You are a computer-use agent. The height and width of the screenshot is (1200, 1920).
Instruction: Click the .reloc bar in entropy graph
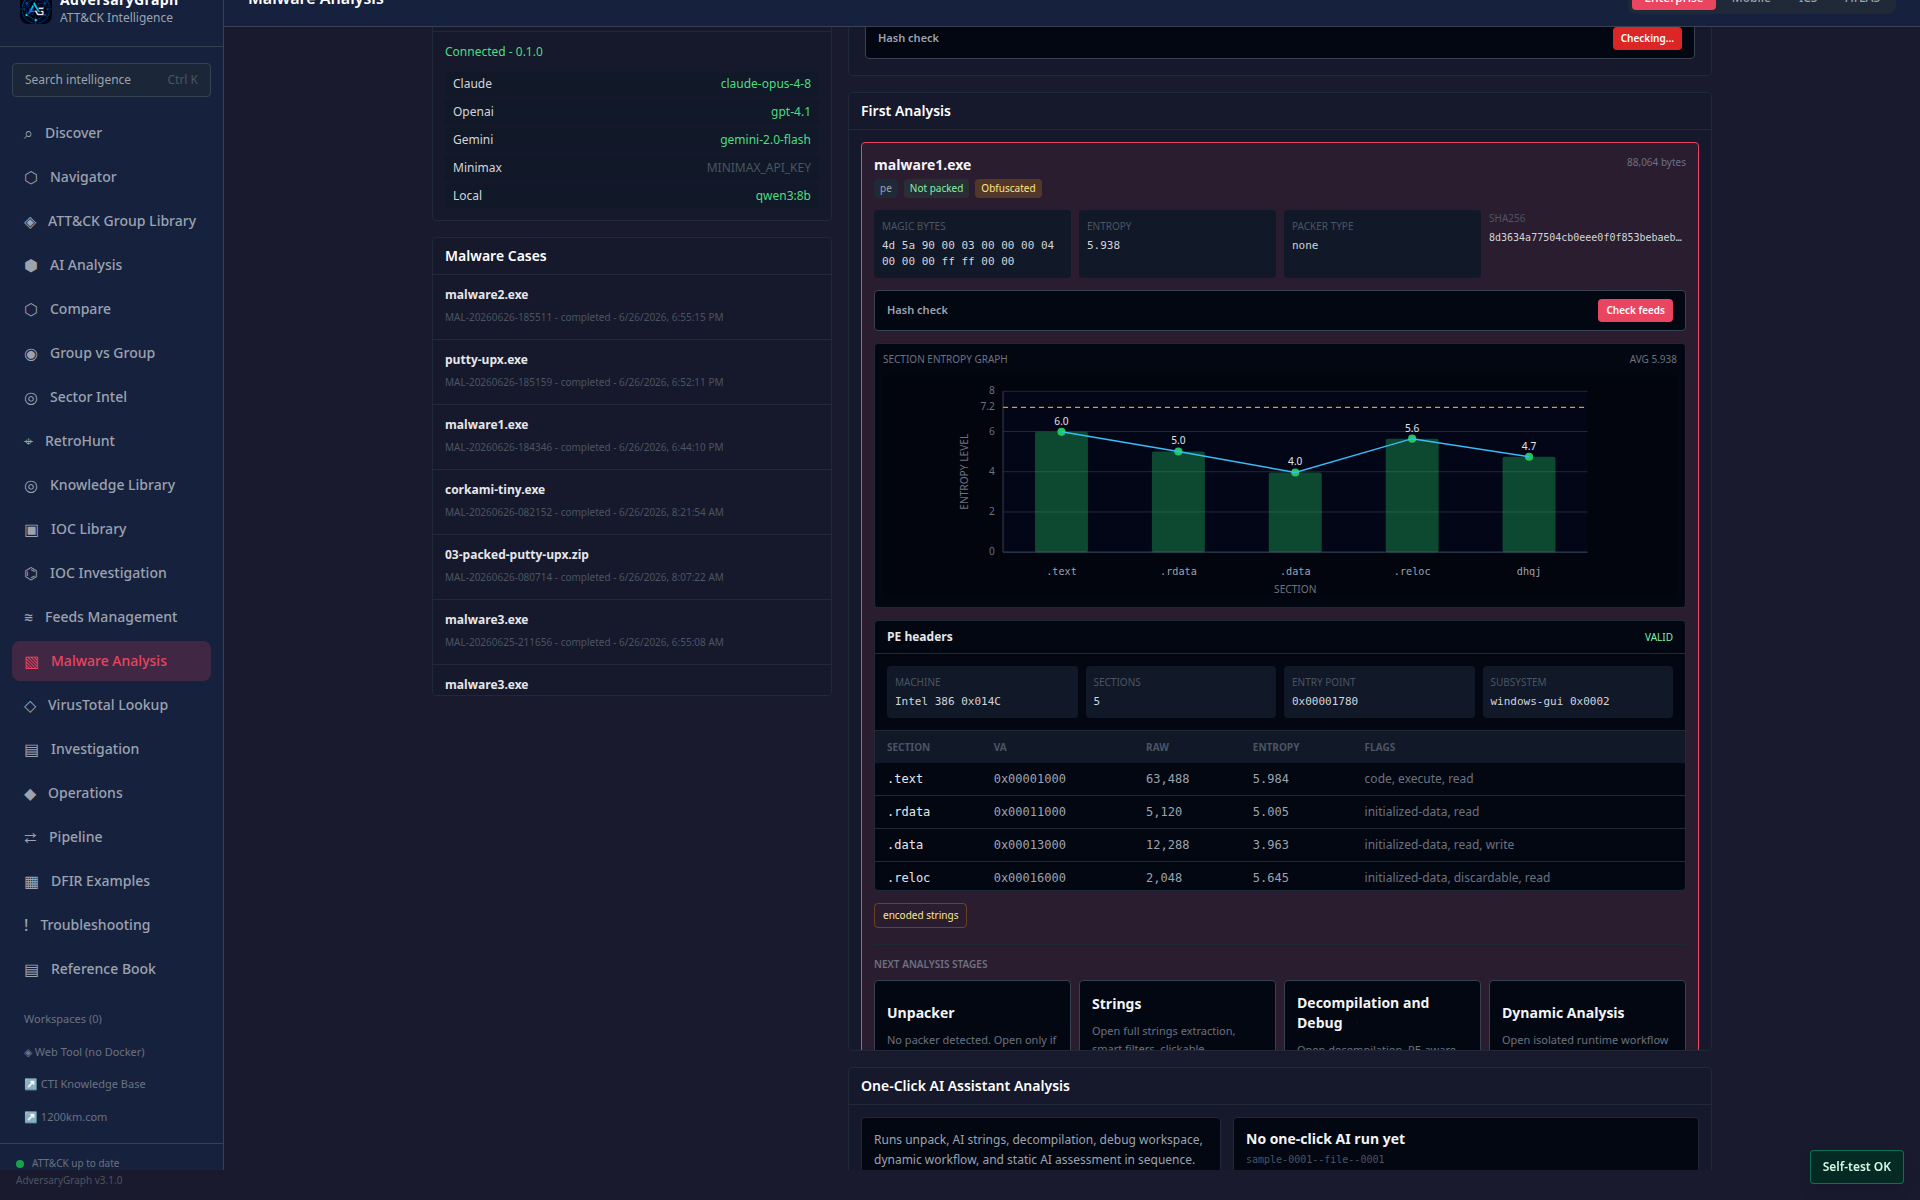point(1412,496)
